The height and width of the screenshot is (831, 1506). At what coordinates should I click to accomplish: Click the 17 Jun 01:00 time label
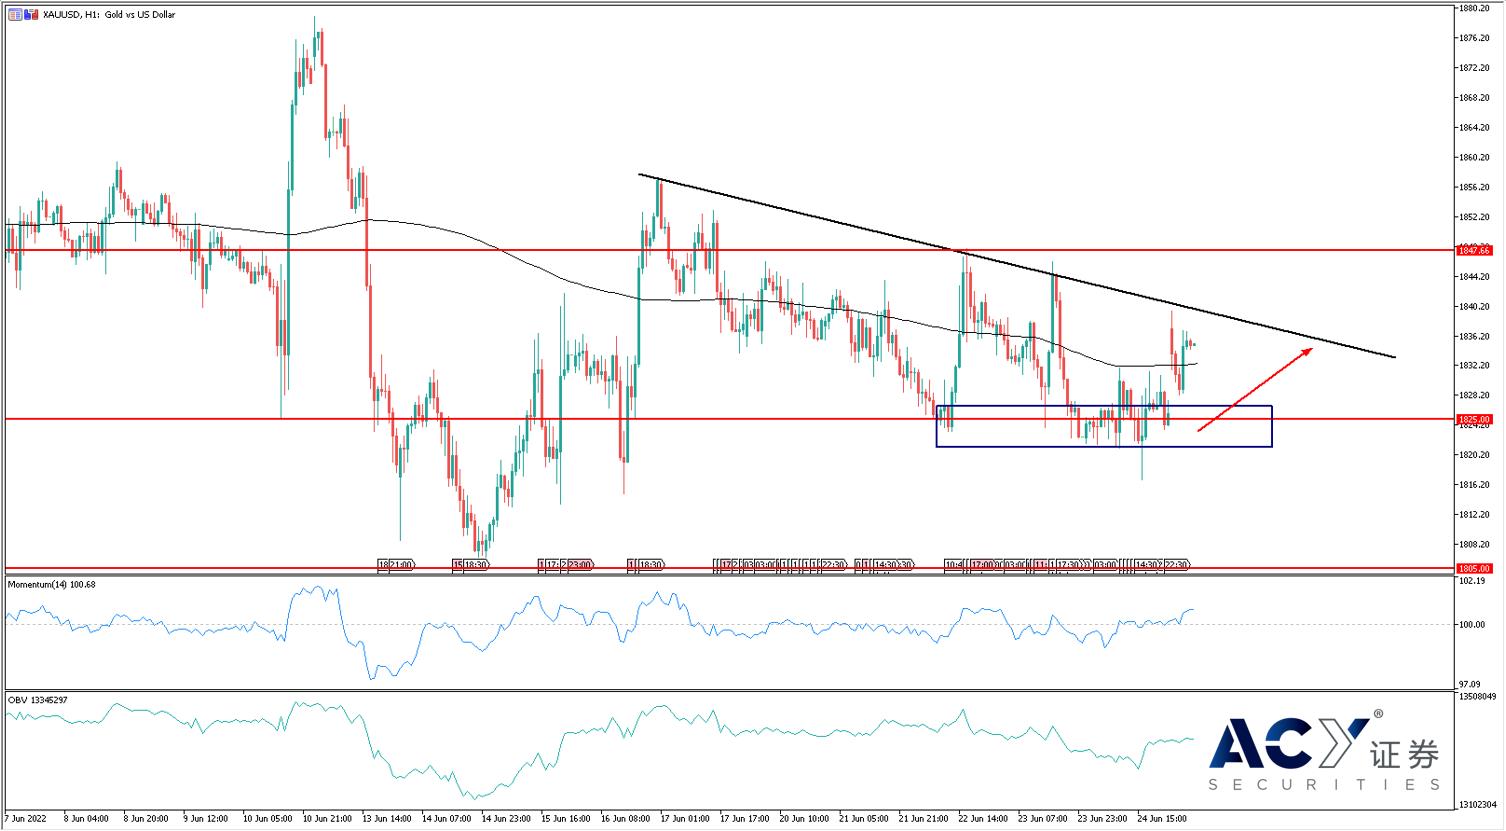point(686,818)
